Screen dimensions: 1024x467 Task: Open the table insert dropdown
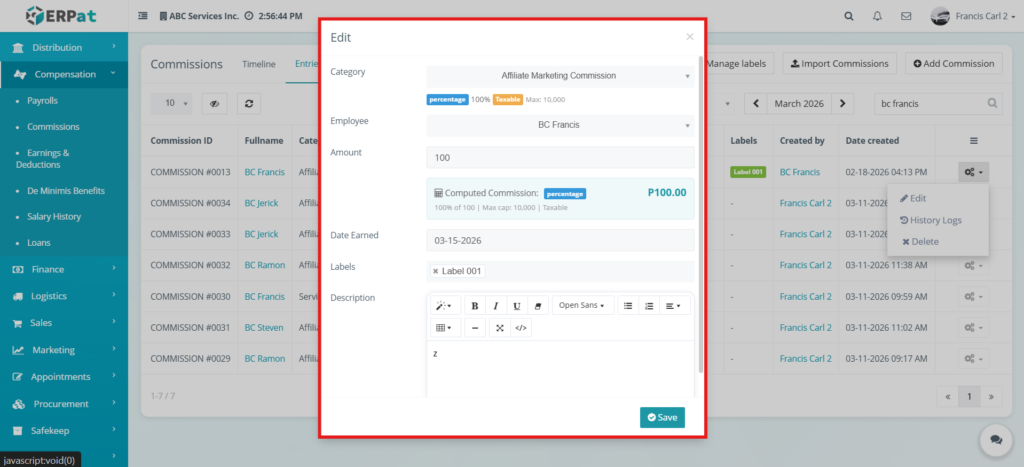[x=445, y=328]
